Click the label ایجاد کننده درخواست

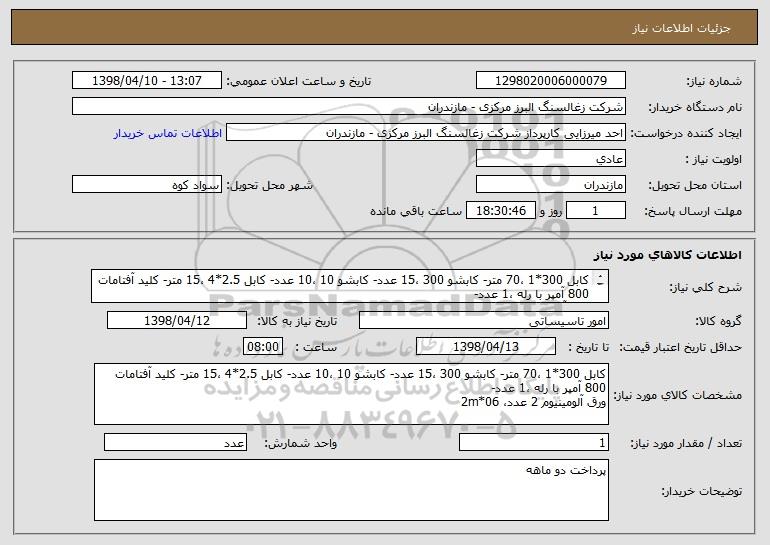[x=686, y=133]
